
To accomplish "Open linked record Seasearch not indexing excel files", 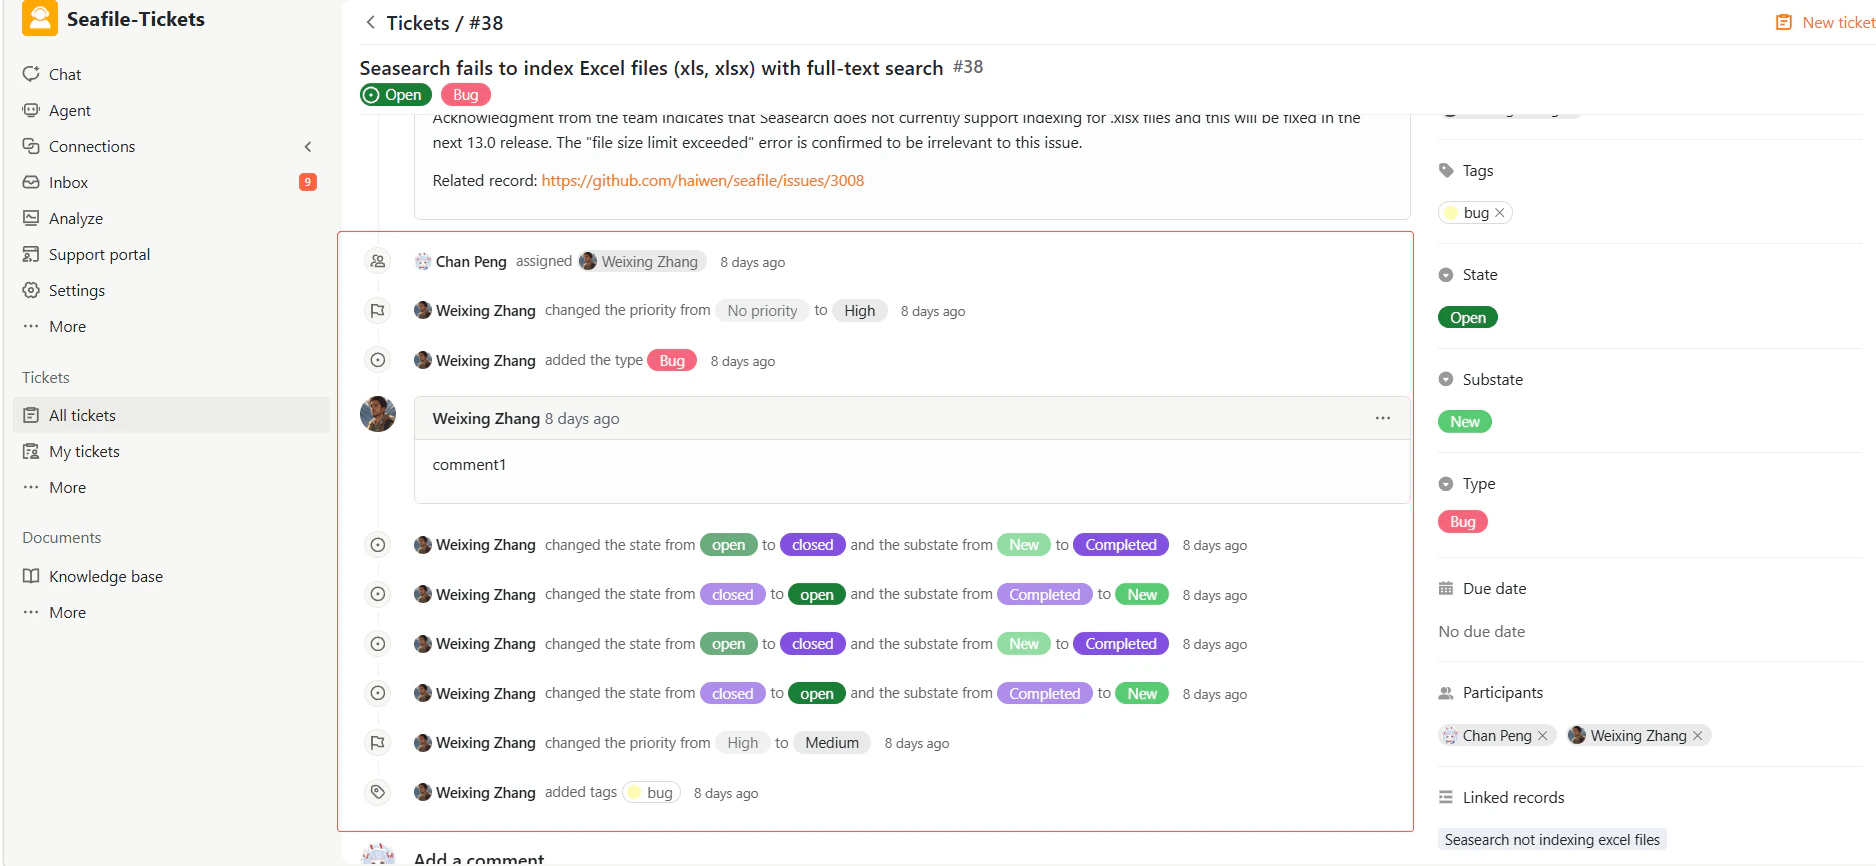I will tap(1552, 840).
